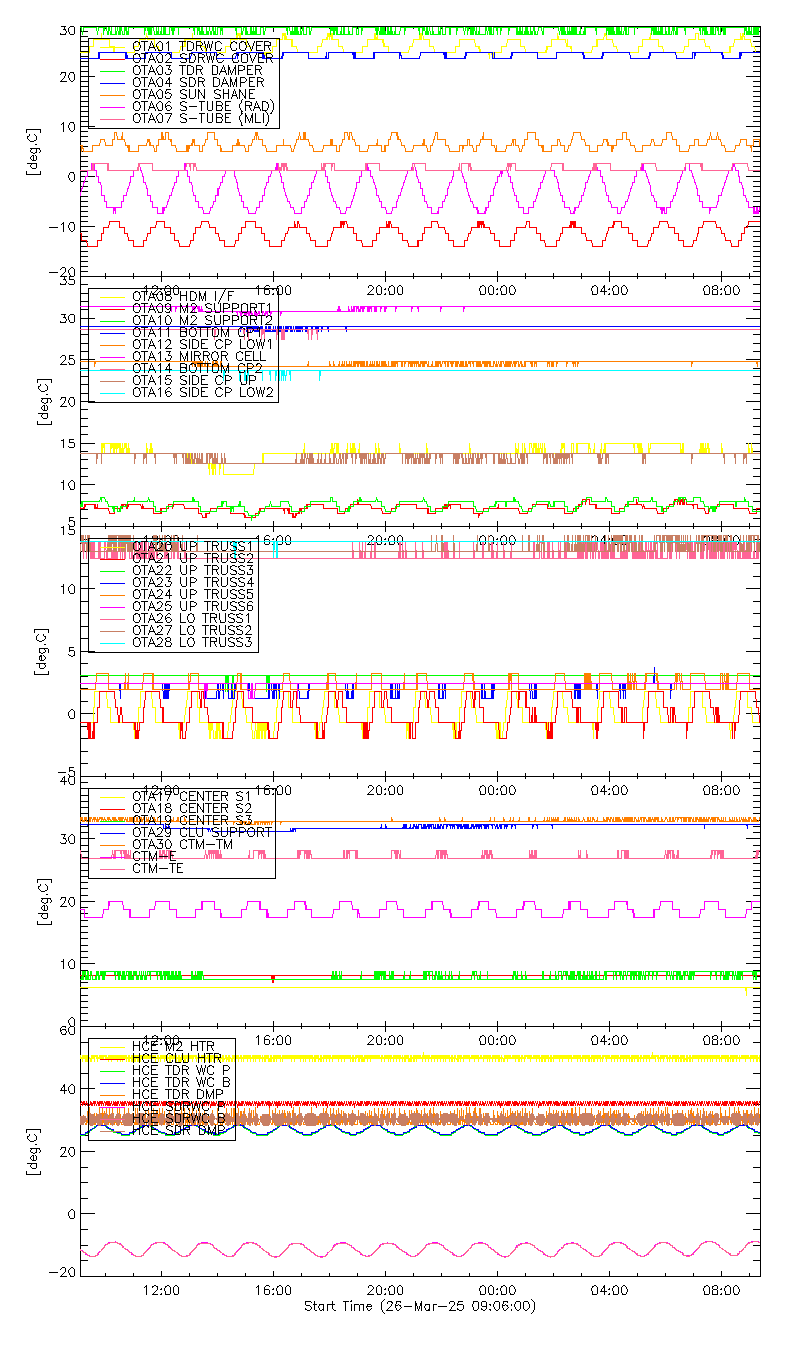The height and width of the screenshot is (1350, 800).
Task: Click the OTA19 CENTER S3 legend label
Action: pyautogui.click(x=193, y=820)
